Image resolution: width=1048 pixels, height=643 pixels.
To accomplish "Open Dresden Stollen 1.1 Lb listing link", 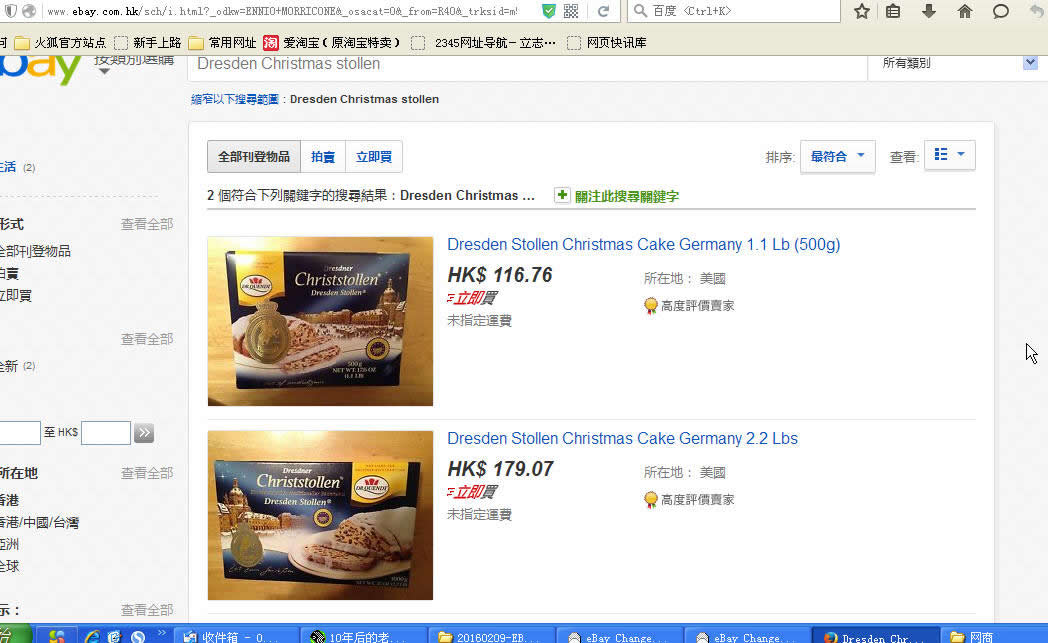I will pyautogui.click(x=643, y=245).
